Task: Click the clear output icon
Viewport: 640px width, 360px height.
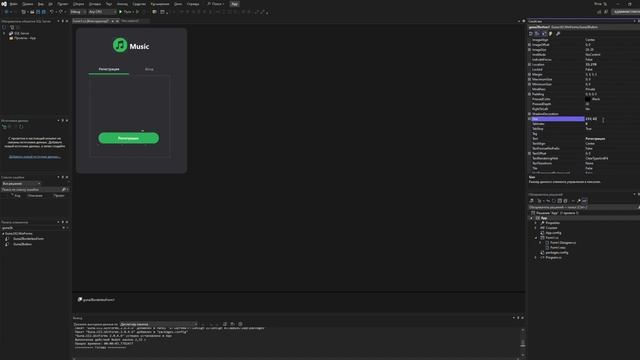Action: (225, 324)
